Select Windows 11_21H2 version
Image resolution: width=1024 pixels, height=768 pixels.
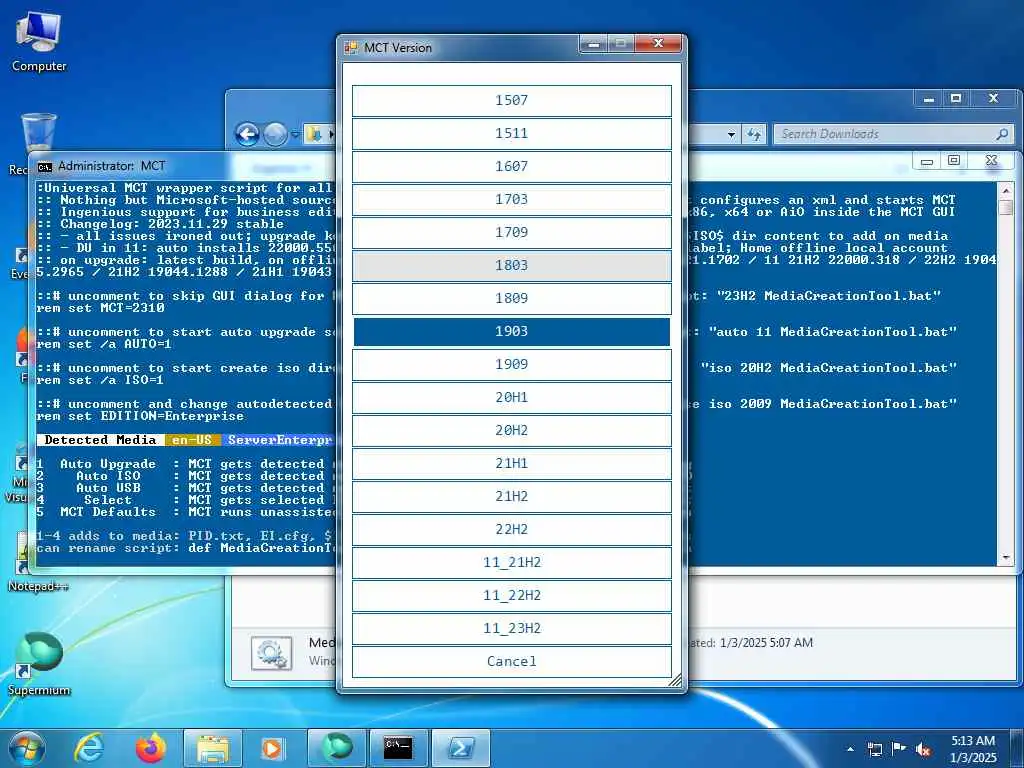point(511,562)
